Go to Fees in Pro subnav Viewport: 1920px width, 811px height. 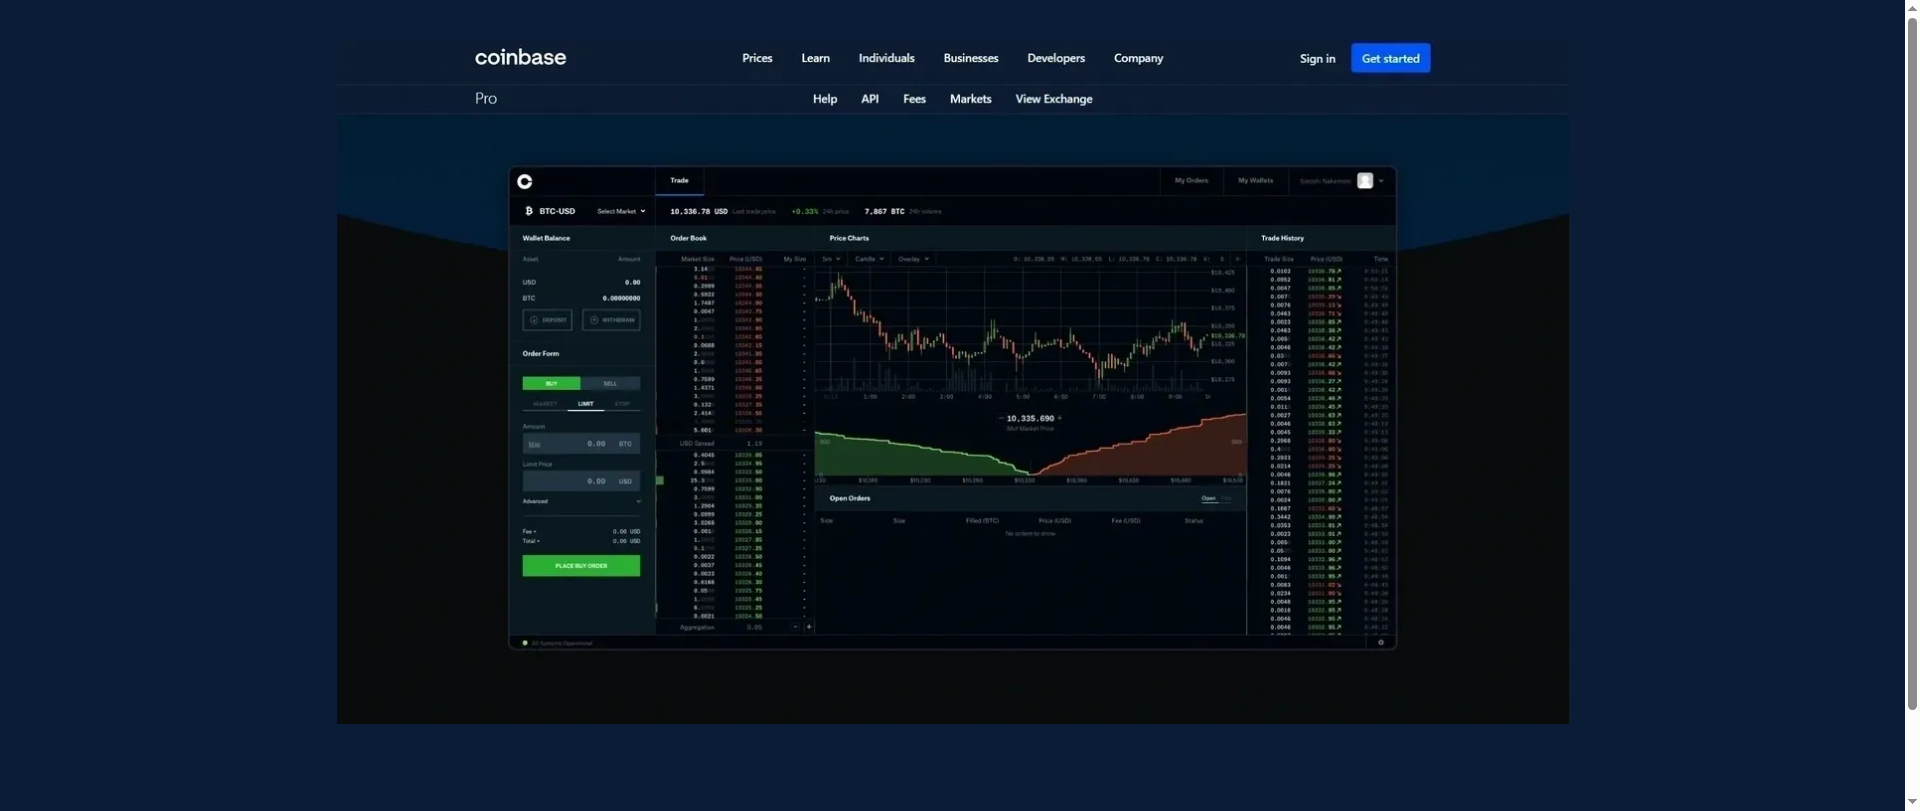tap(914, 99)
